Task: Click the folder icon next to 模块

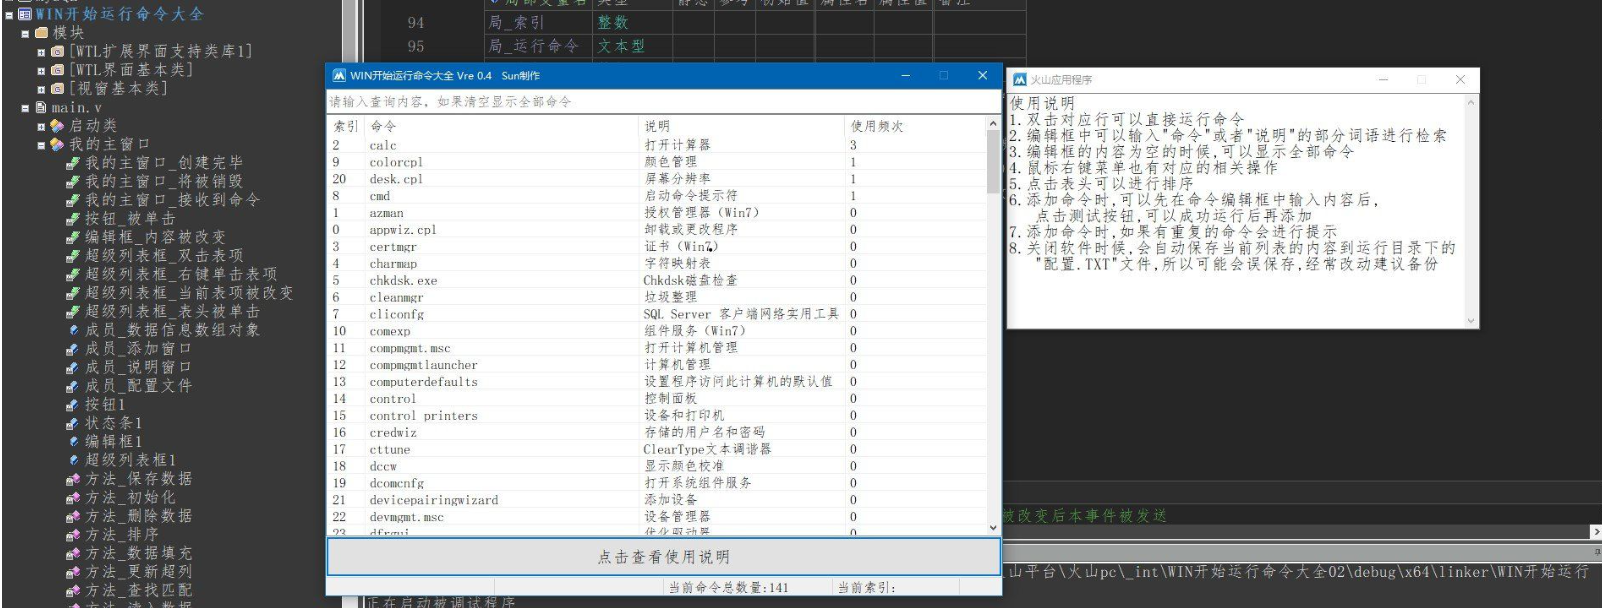Action: pyautogui.click(x=41, y=33)
